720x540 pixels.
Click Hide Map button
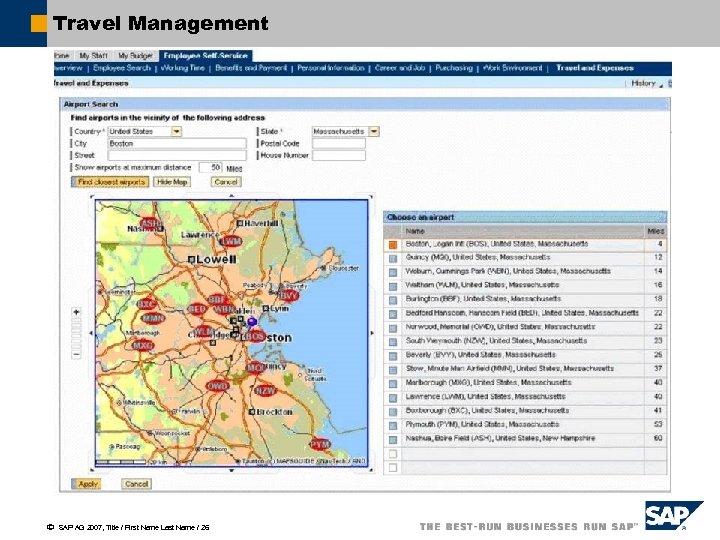[172, 182]
